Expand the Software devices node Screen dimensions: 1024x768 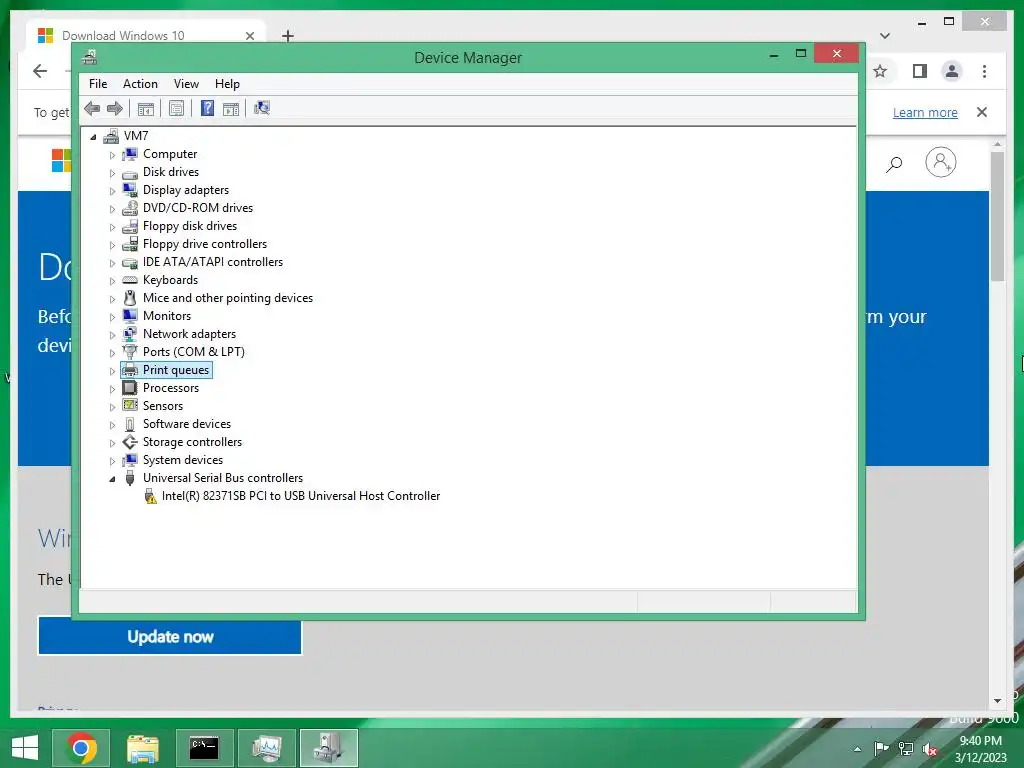[112, 425]
